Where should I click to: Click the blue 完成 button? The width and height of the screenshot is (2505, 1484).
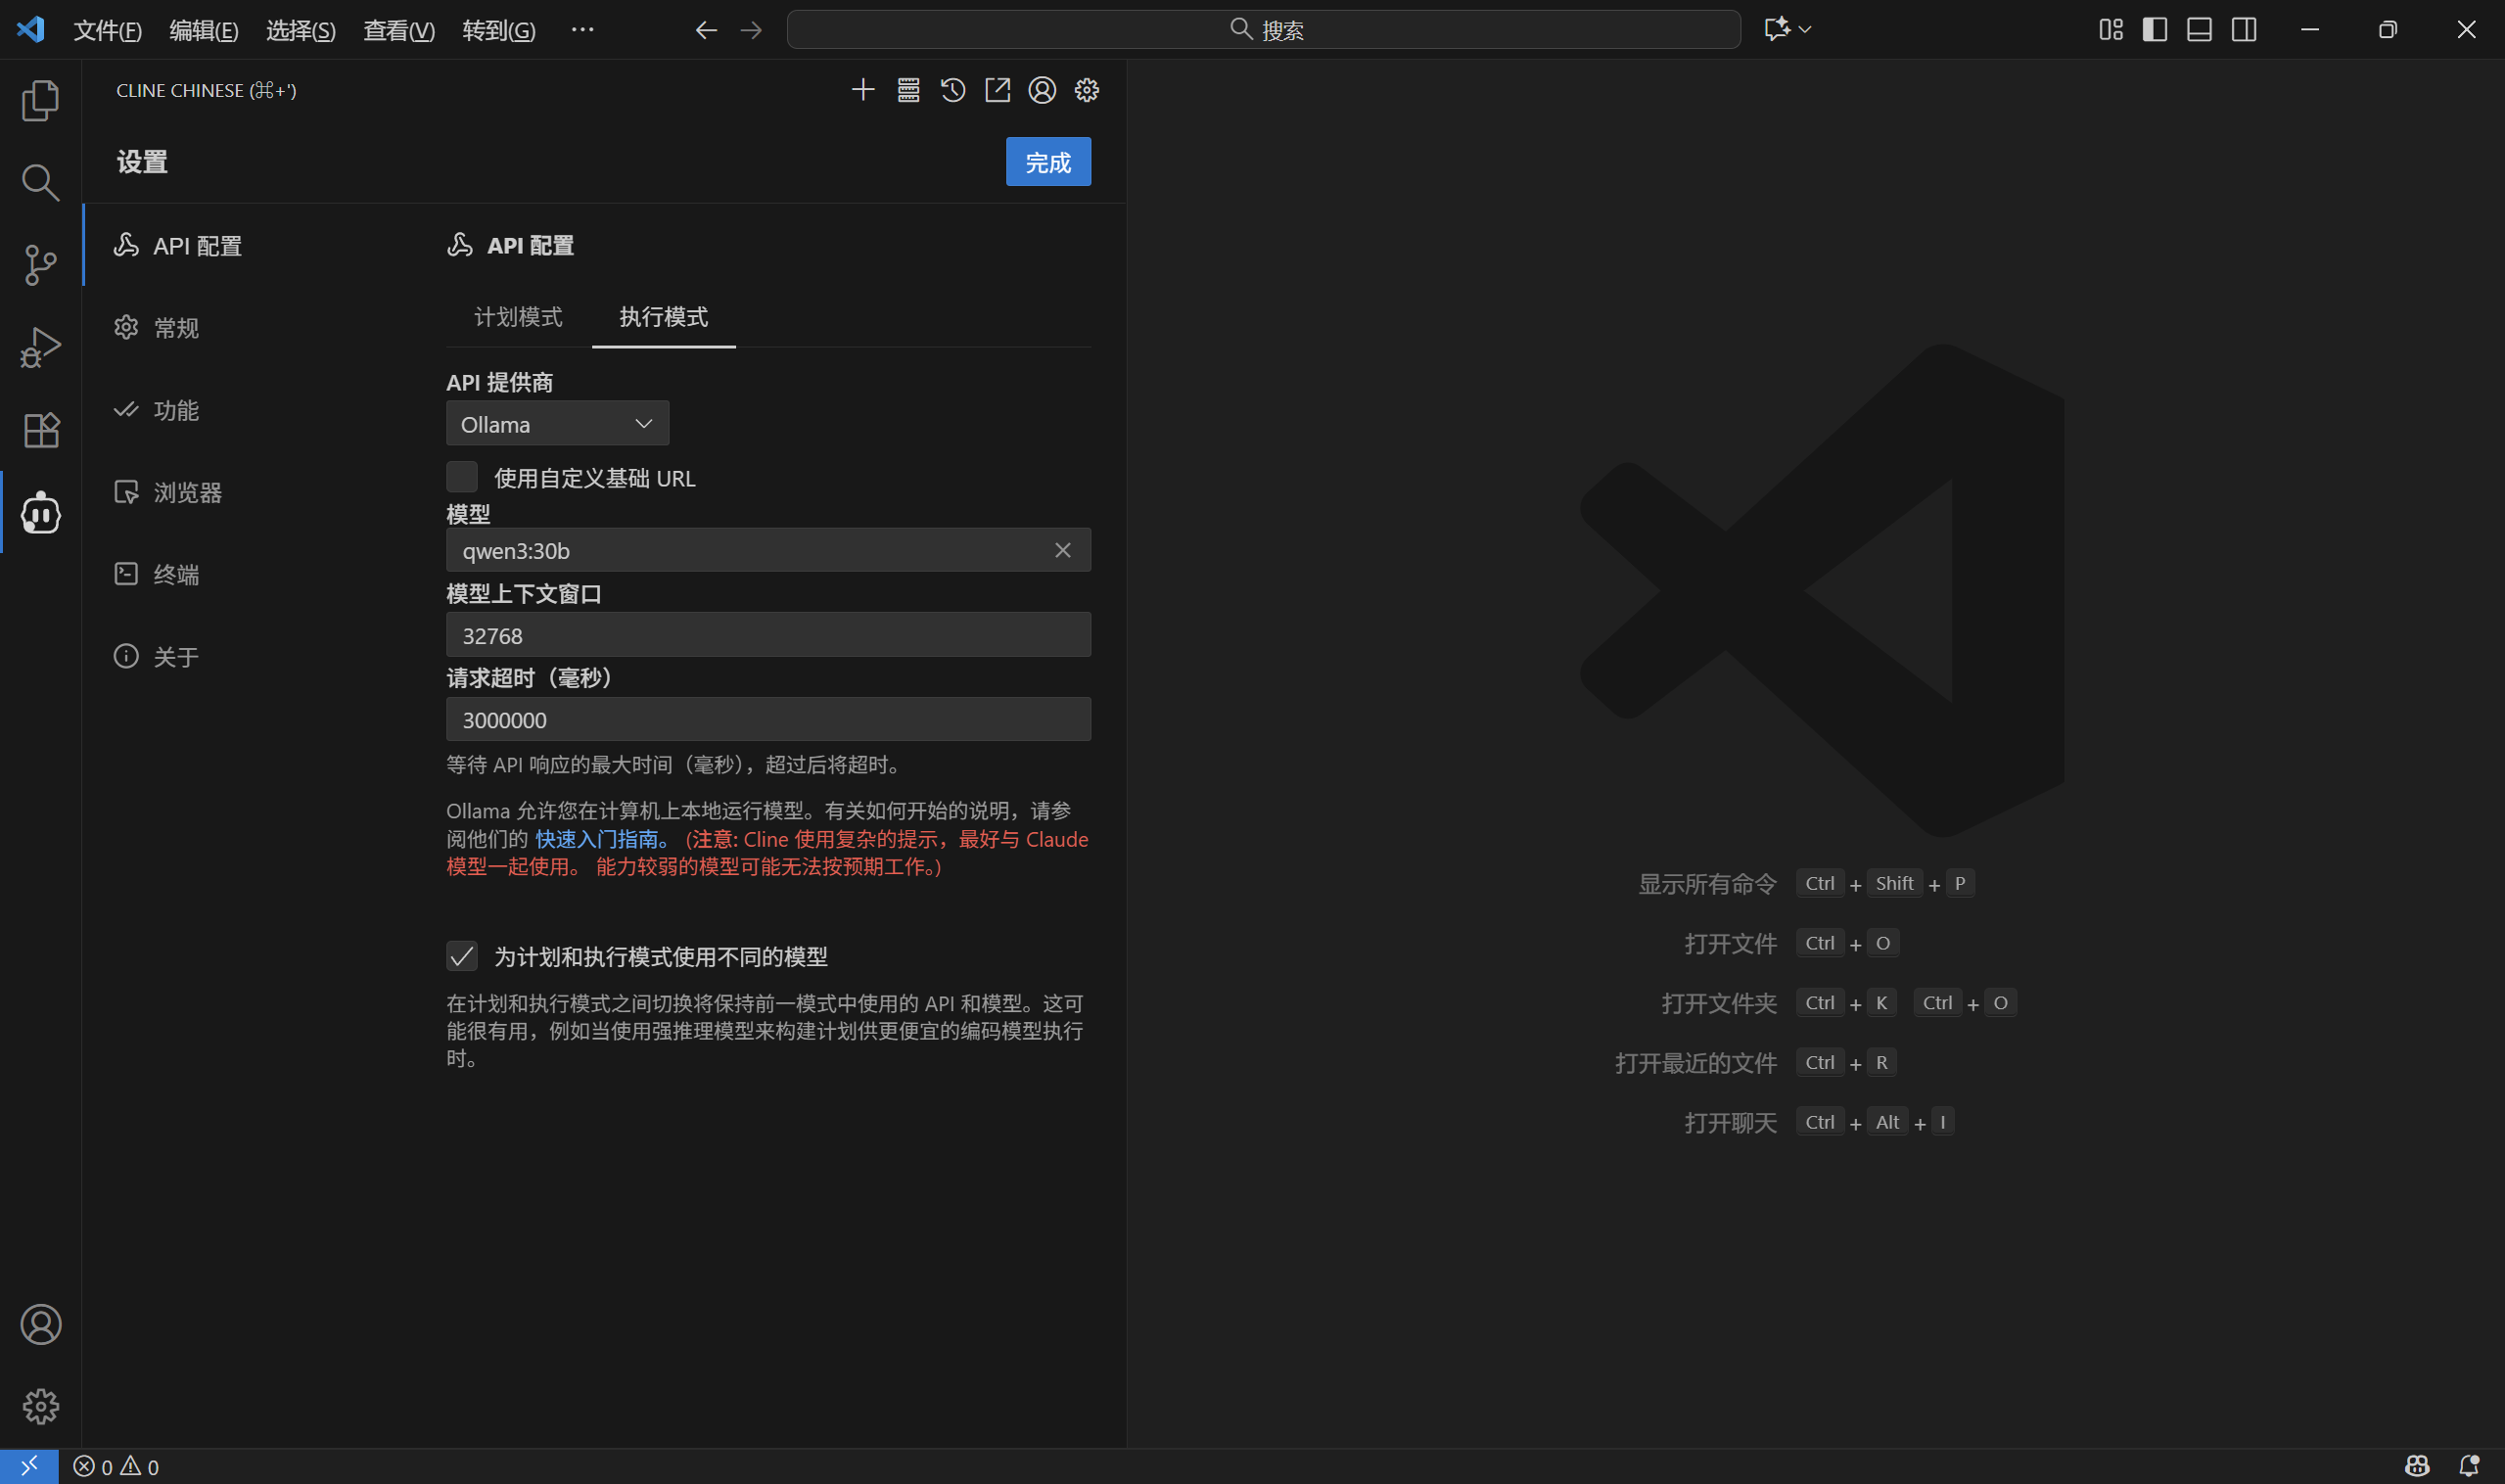point(1047,162)
